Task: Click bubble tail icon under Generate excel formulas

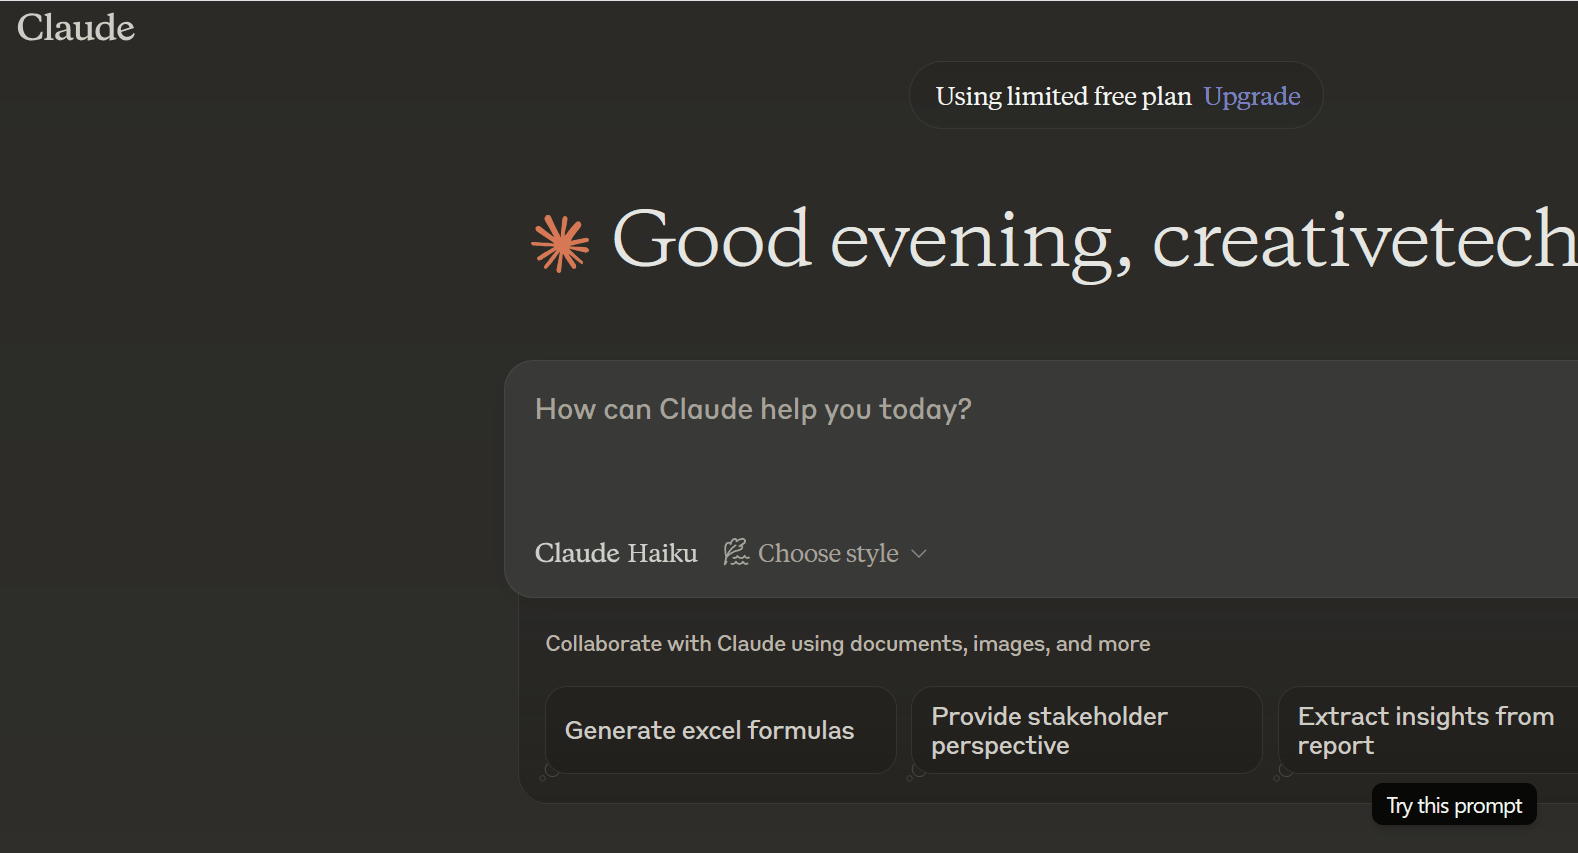Action: click(x=549, y=771)
